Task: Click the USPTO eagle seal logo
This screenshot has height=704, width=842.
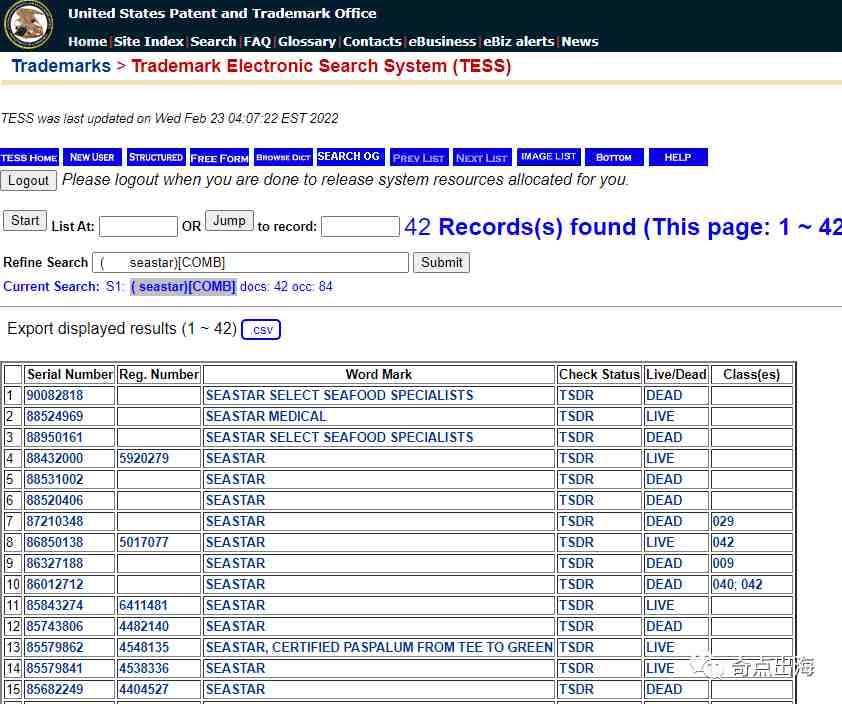Action: coord(28,25)
